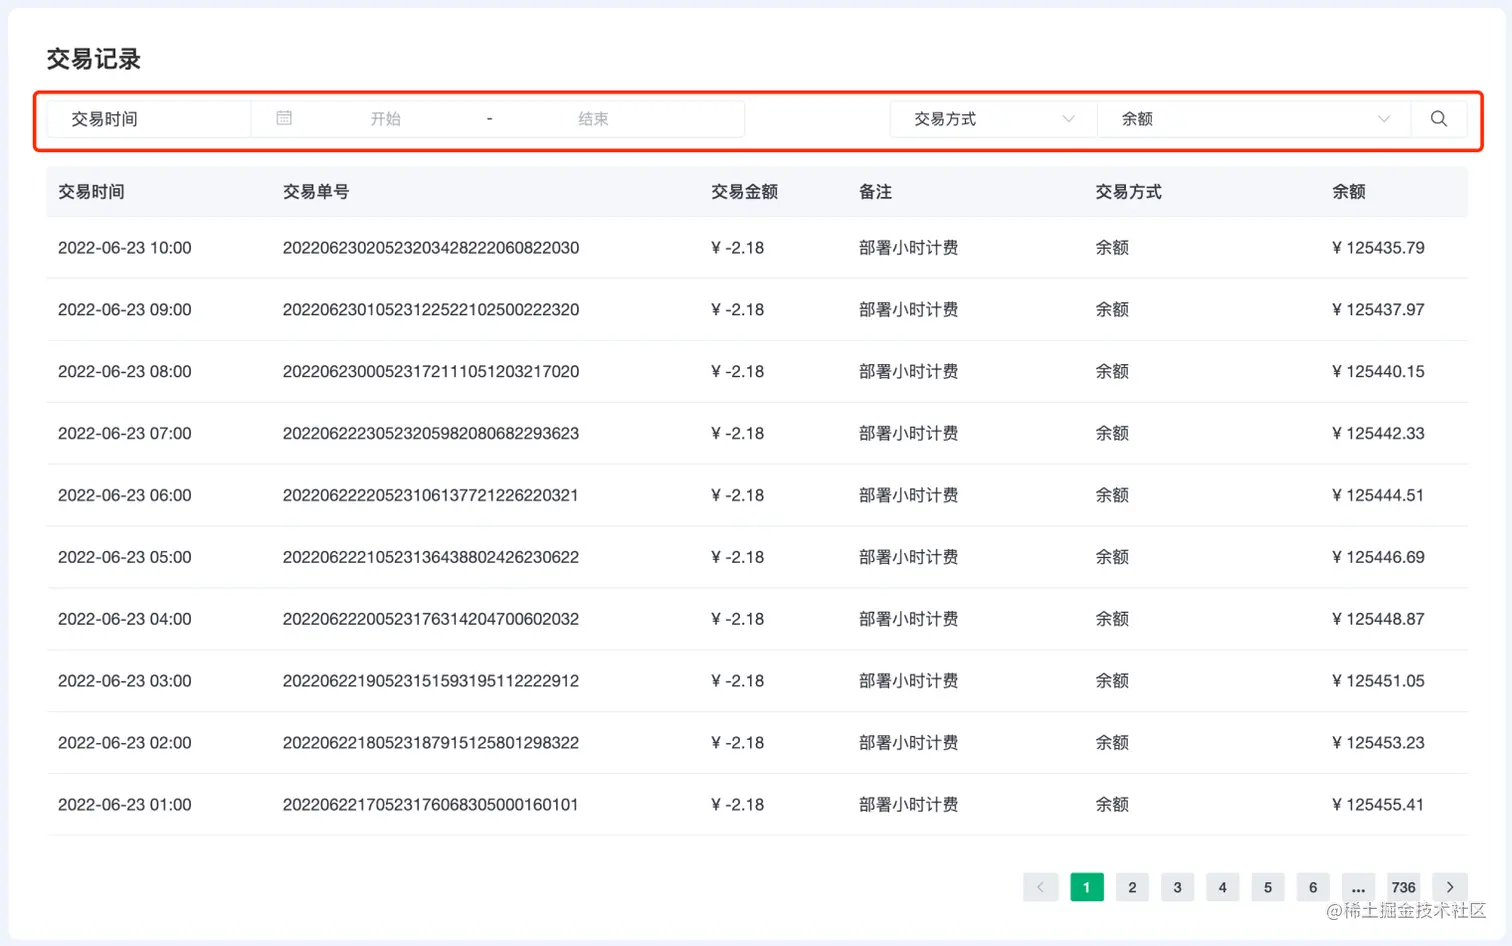Viewport: 1512px width, 946px height.
Task: Expand the chevron beside 交易方式
Action: pos(1068,118)
